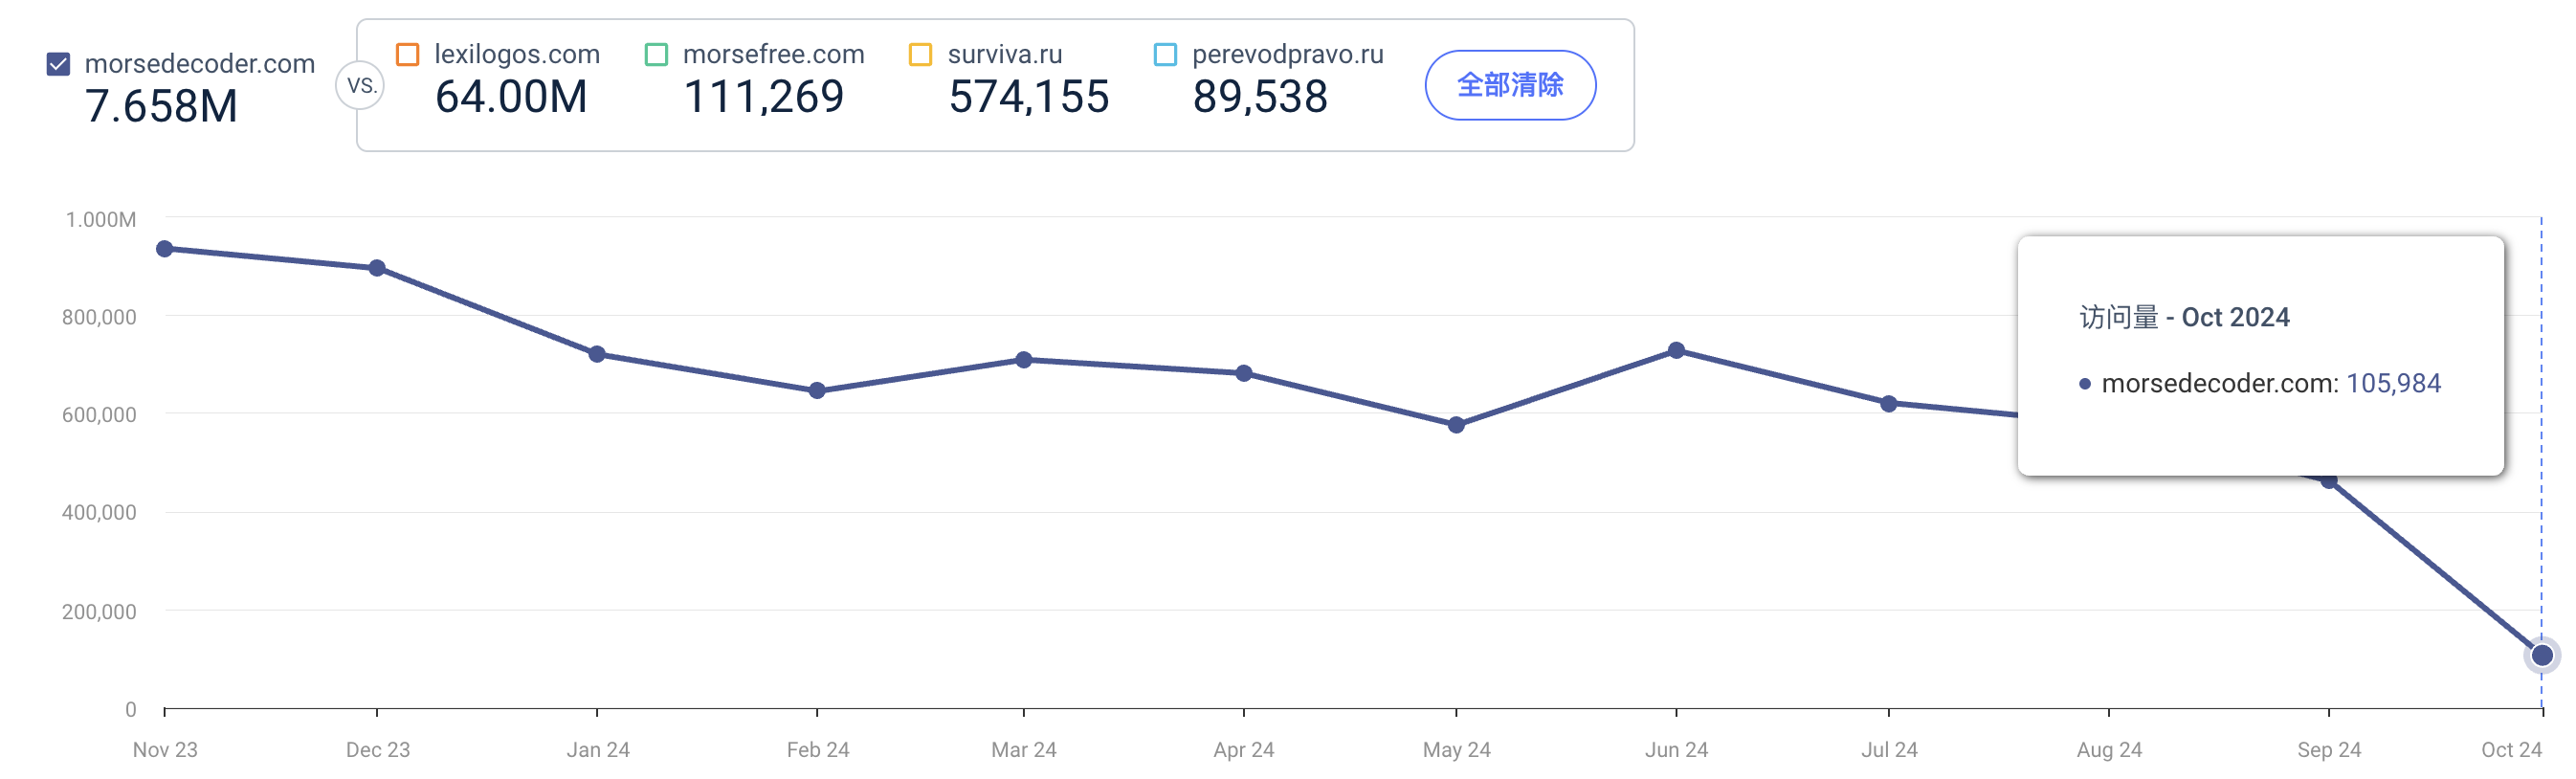Screen dimensions: 2576x779
Task: Click the Jun 24 data point
Action: coord(1677,350)
